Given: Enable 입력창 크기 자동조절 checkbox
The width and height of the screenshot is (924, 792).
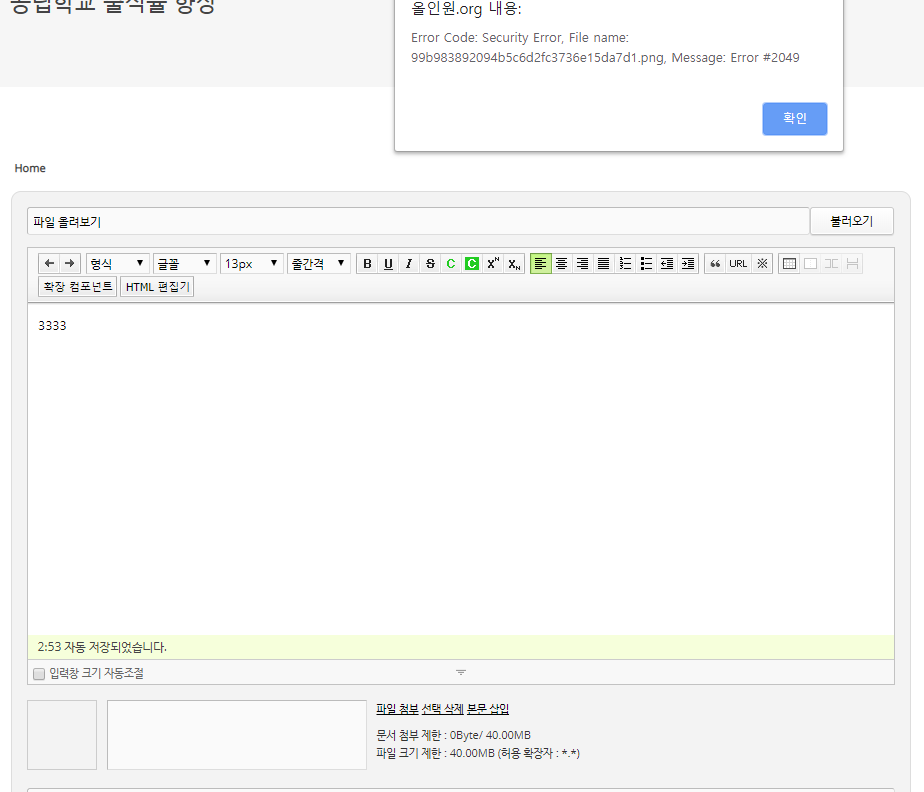Looking at the screenshot, I should [x=39, y=674].
